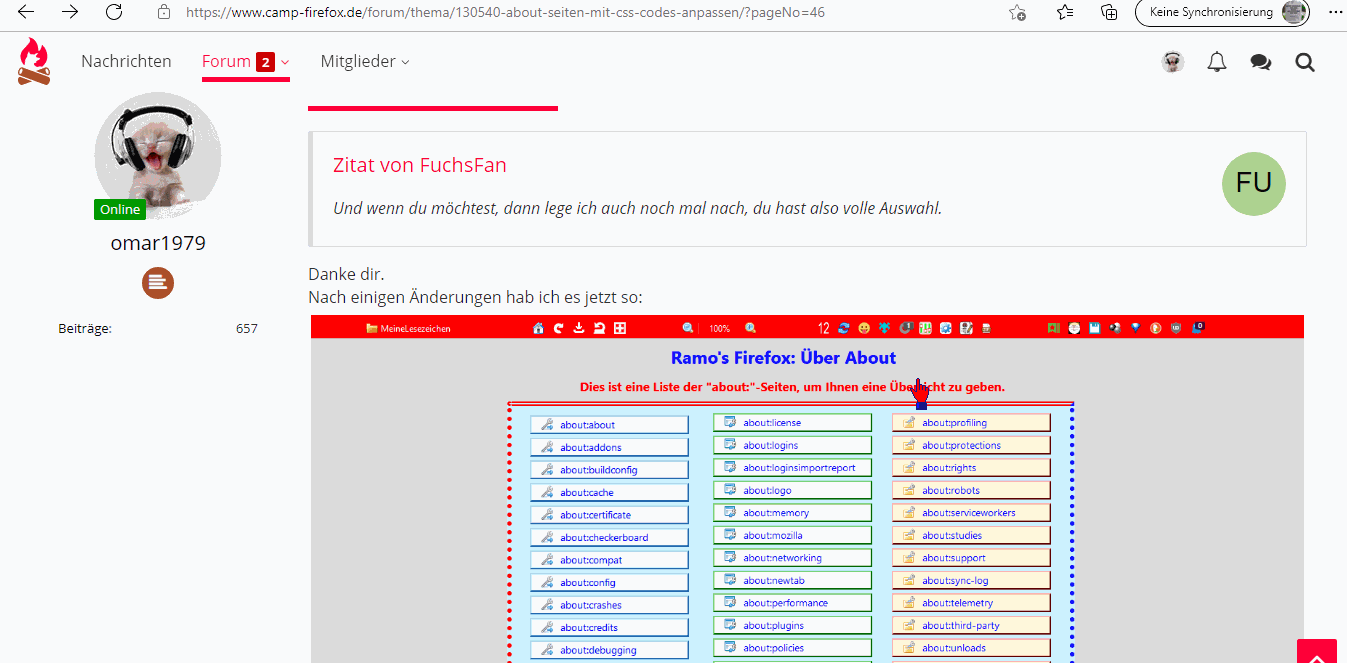Click the quoted text starting "Und wenn du möchtest"
Viewport: 1347px width, 663px height.
tap(637, 208)
